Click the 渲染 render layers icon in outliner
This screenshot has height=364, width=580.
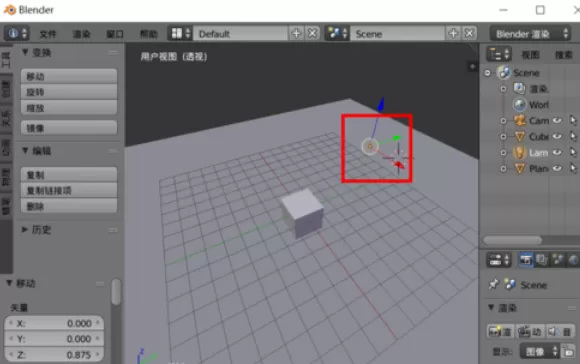519,88
